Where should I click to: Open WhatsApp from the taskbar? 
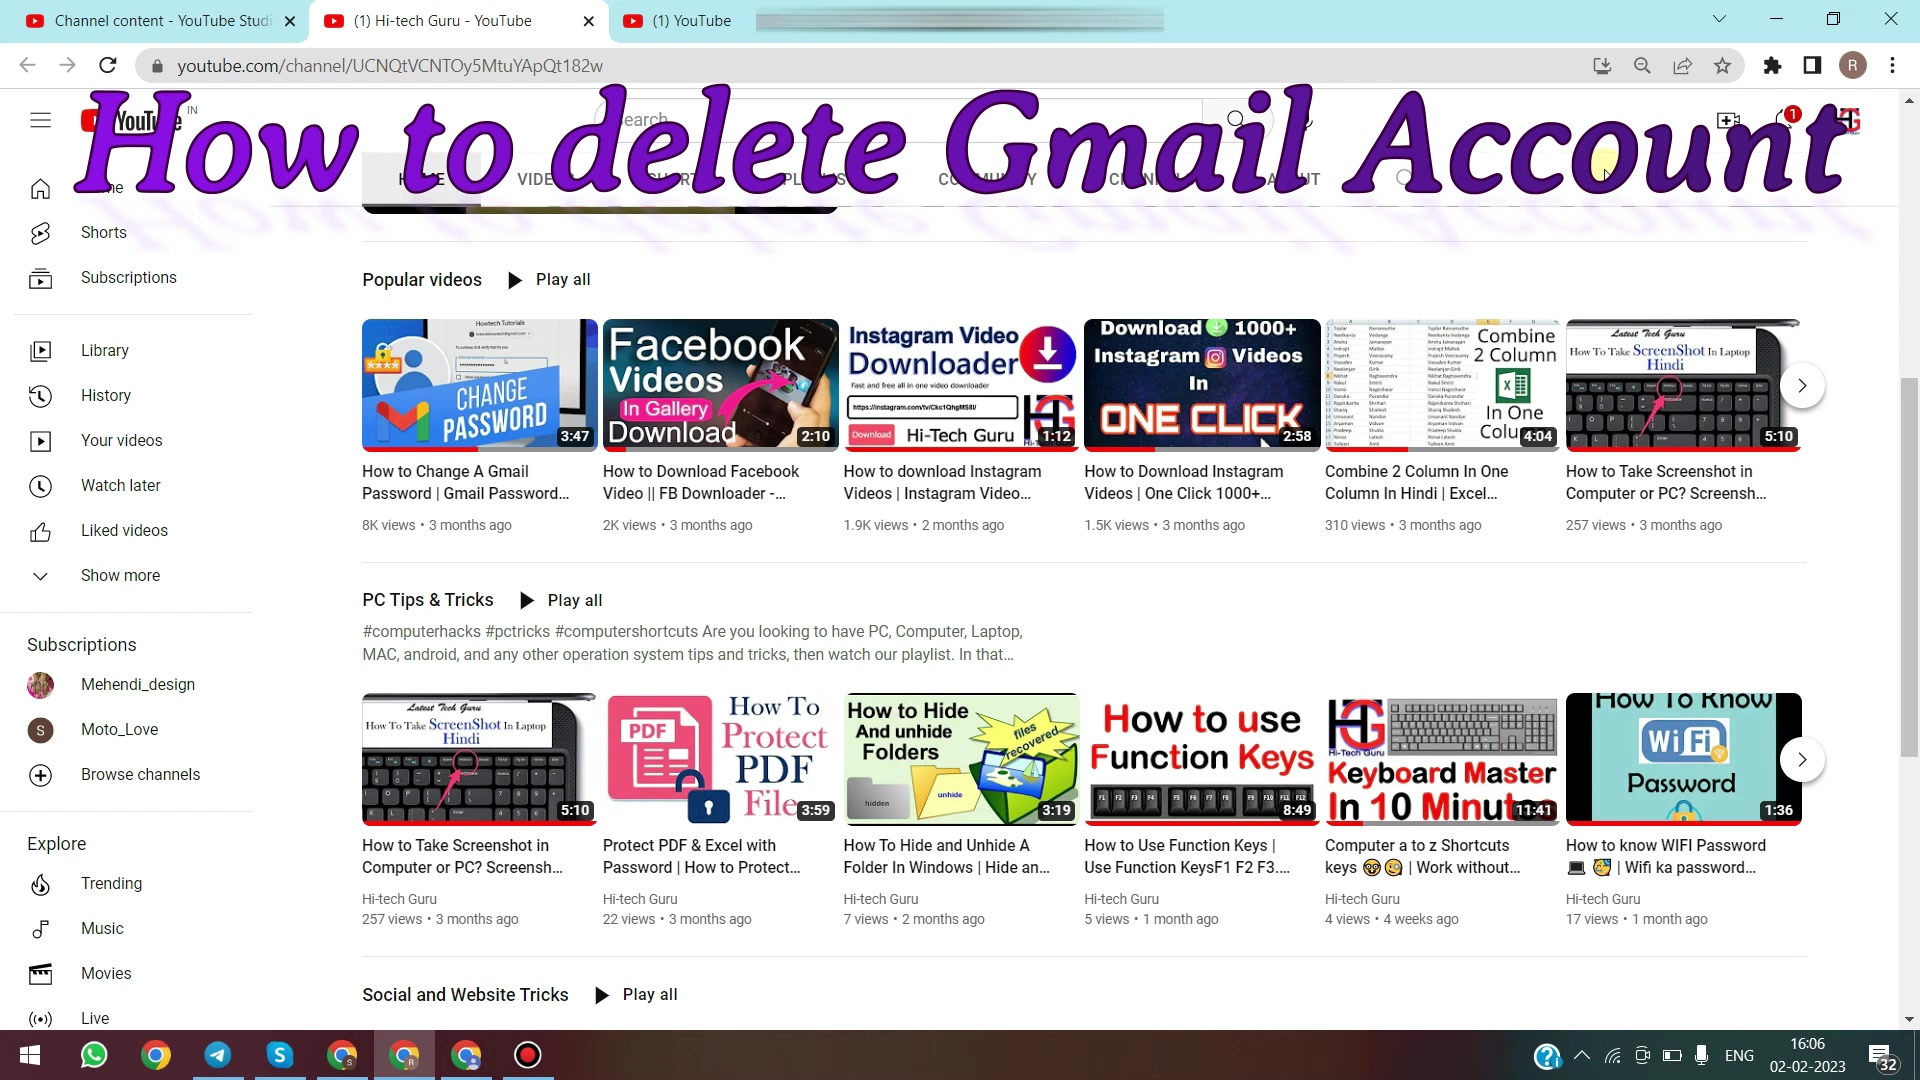point(94,1055)
